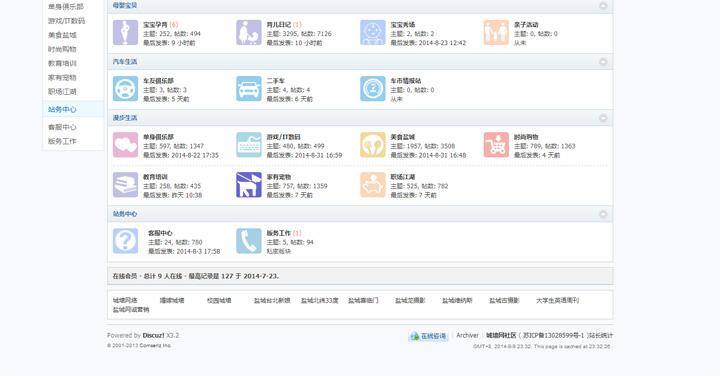Open the 游戏/IT数码 keyboard icon
Viewport: 720px width, 376px height.
point(249,145)
